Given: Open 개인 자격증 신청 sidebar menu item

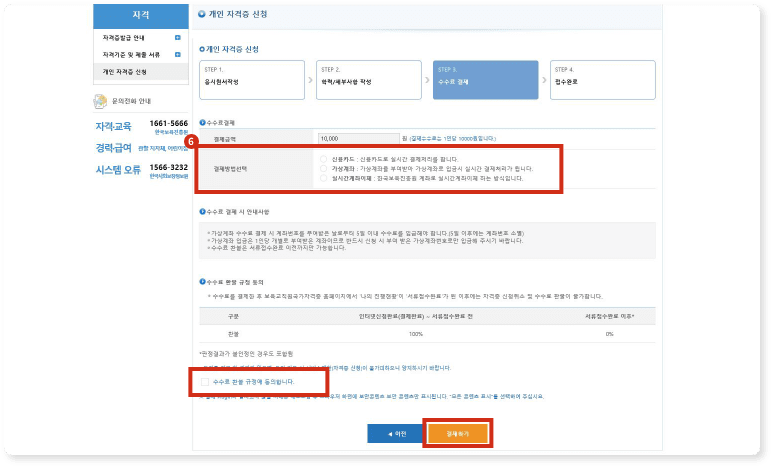Looking at the screenshot, I should coord(141,71).
